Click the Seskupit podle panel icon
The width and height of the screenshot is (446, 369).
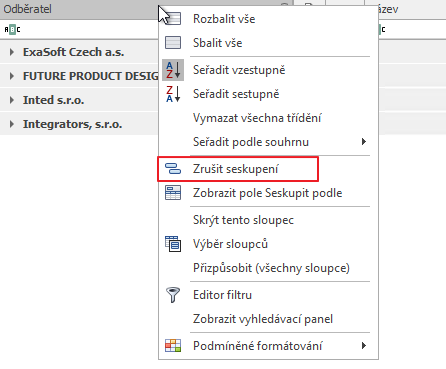click(x=173, y=193)
